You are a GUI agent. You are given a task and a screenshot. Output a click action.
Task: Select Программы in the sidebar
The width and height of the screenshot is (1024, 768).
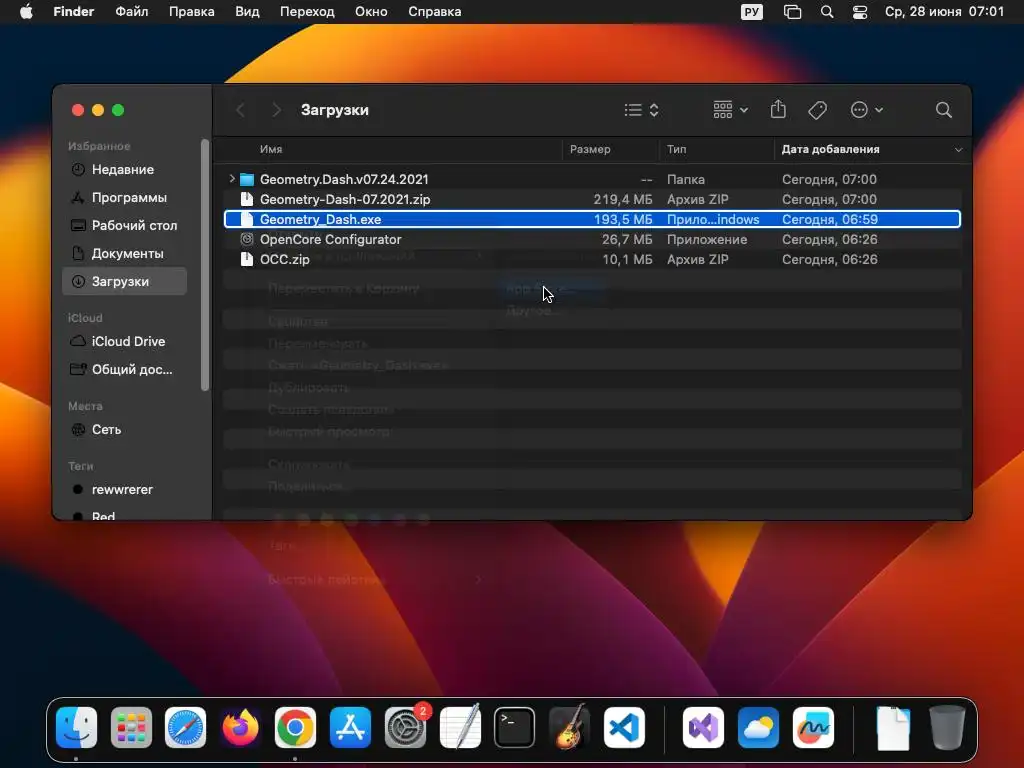[124, 197]
